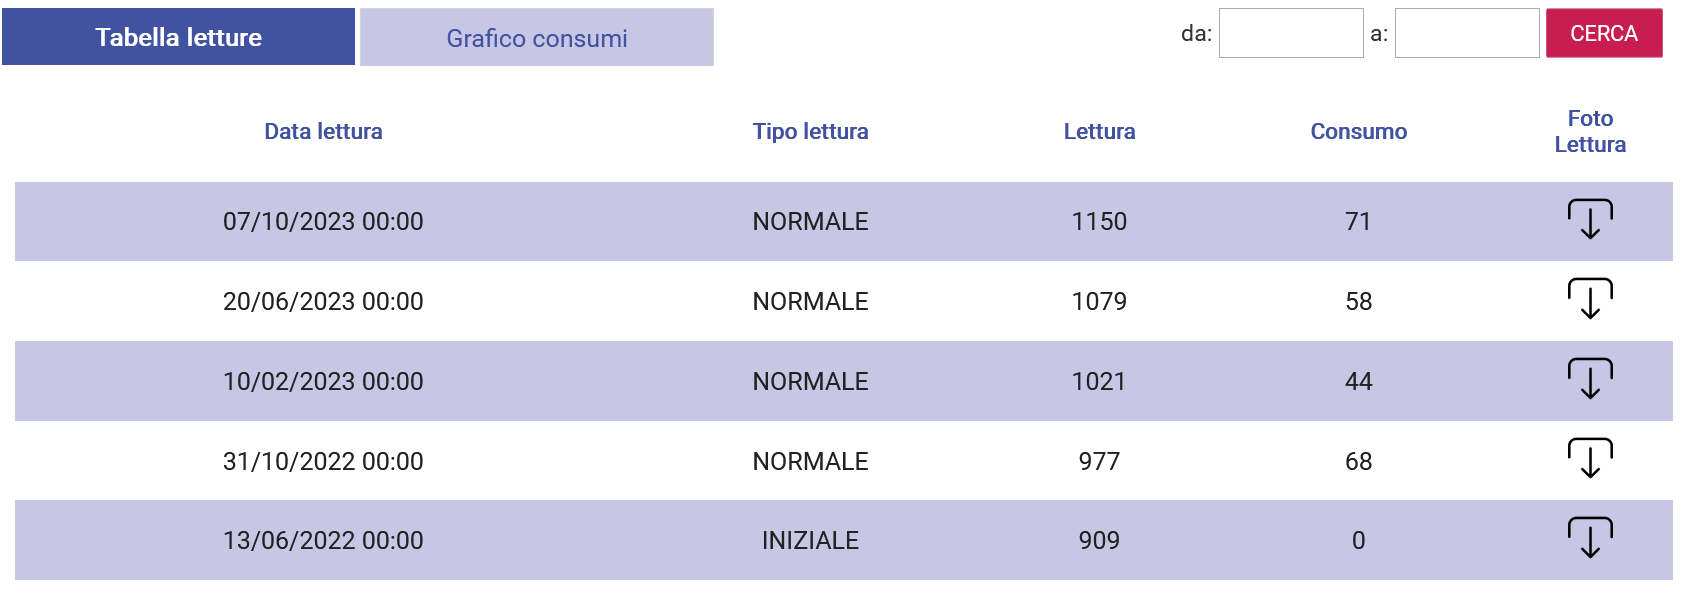Download photo for 13/06/2022 initial reading
This screenshot has width=1690, height=603.
click(1590, 538)
